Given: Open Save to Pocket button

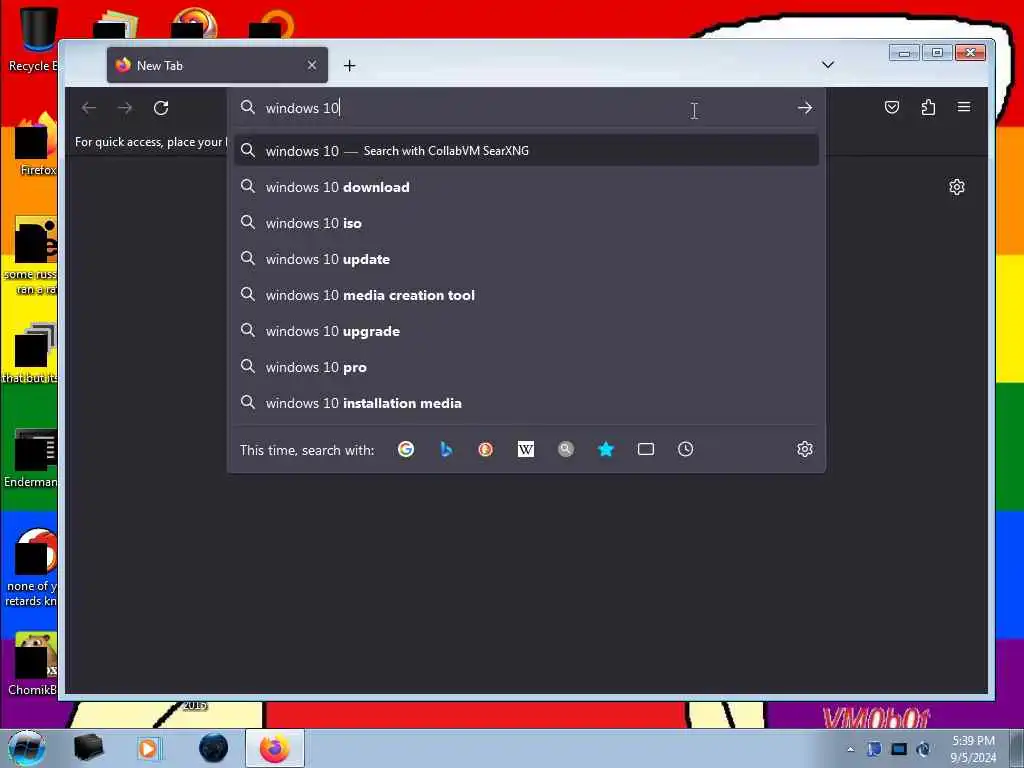Looking at the screenshot, I should [891, 107].
